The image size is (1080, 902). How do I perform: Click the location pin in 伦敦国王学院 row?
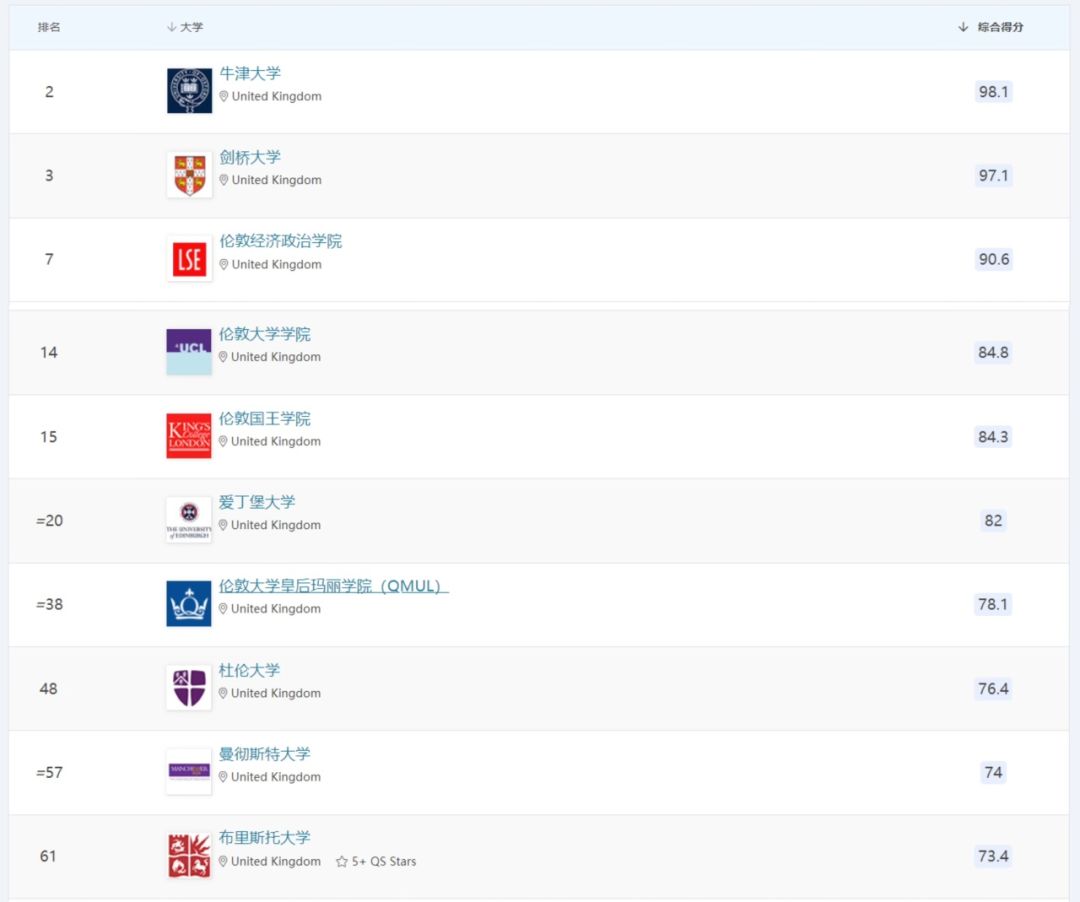click(223, 441)
